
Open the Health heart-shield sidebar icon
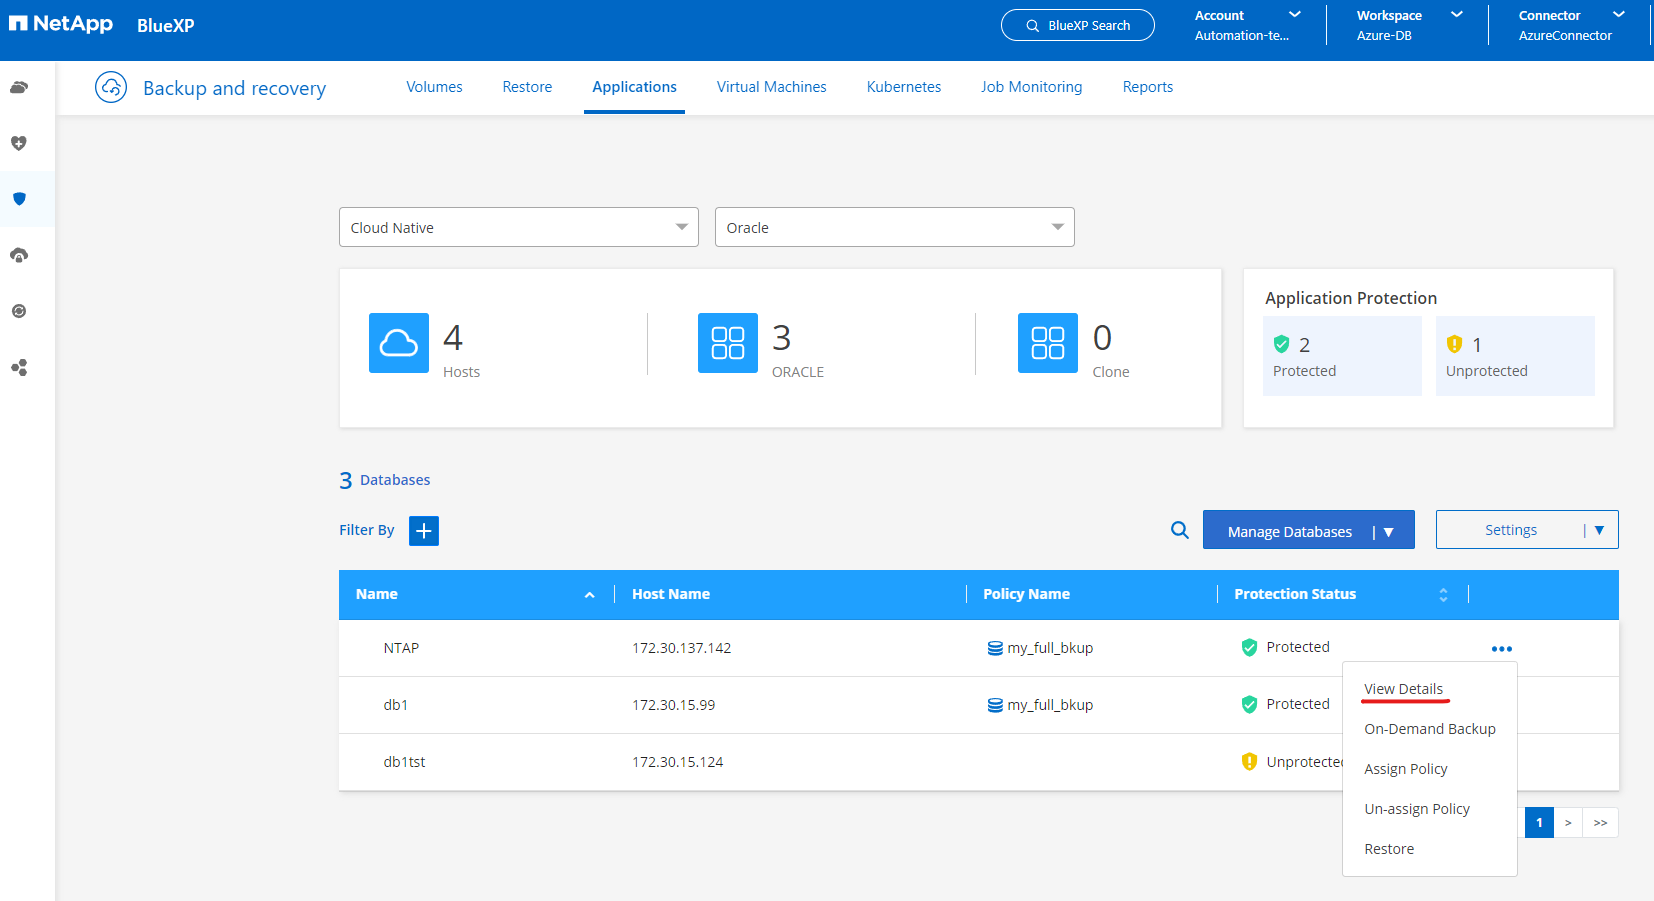pyautogui.click(x=19, y=143)
